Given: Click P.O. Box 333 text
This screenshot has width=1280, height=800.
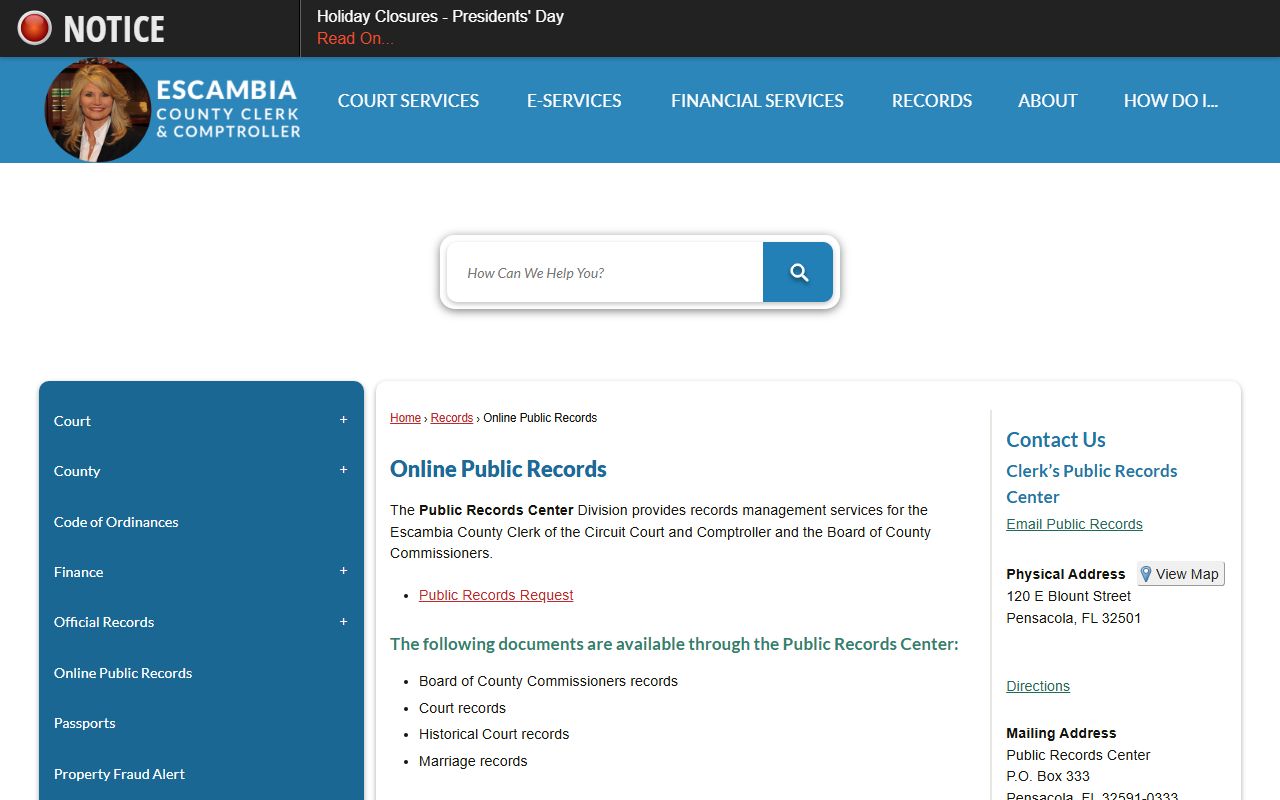Looking at the screenshot, I should (x=1048, y=776).
